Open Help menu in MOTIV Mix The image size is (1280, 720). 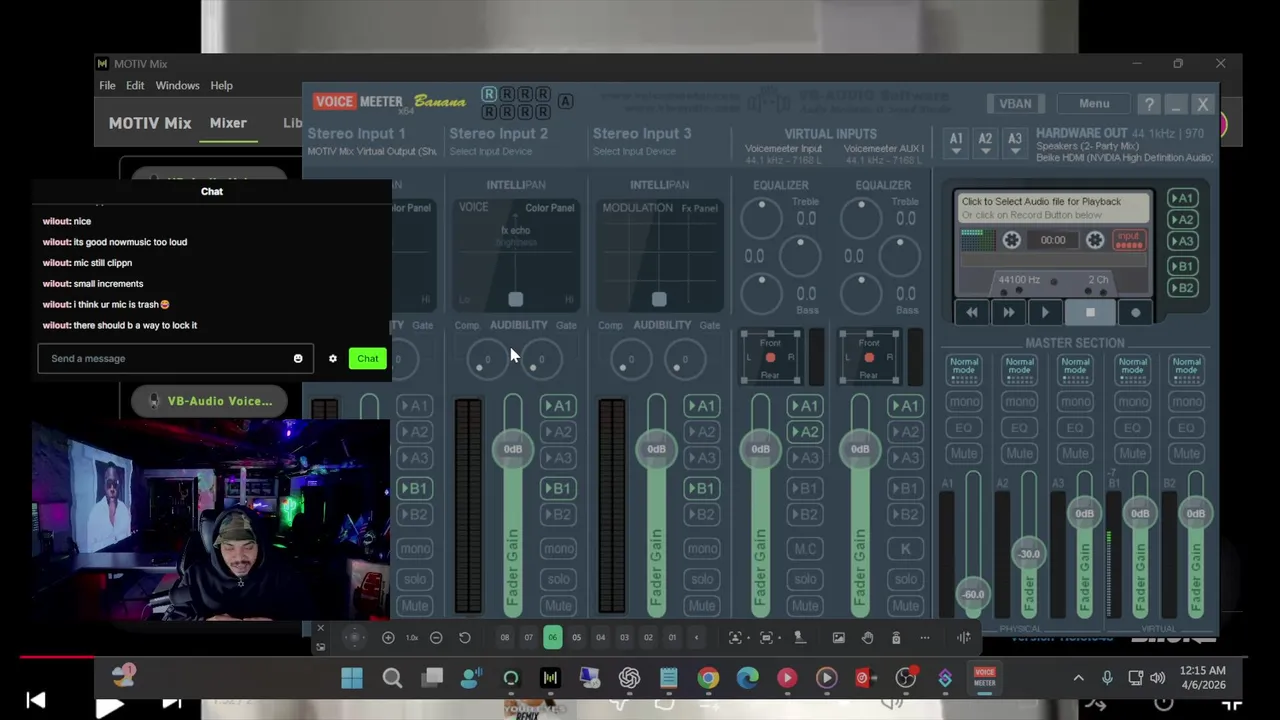221,86
